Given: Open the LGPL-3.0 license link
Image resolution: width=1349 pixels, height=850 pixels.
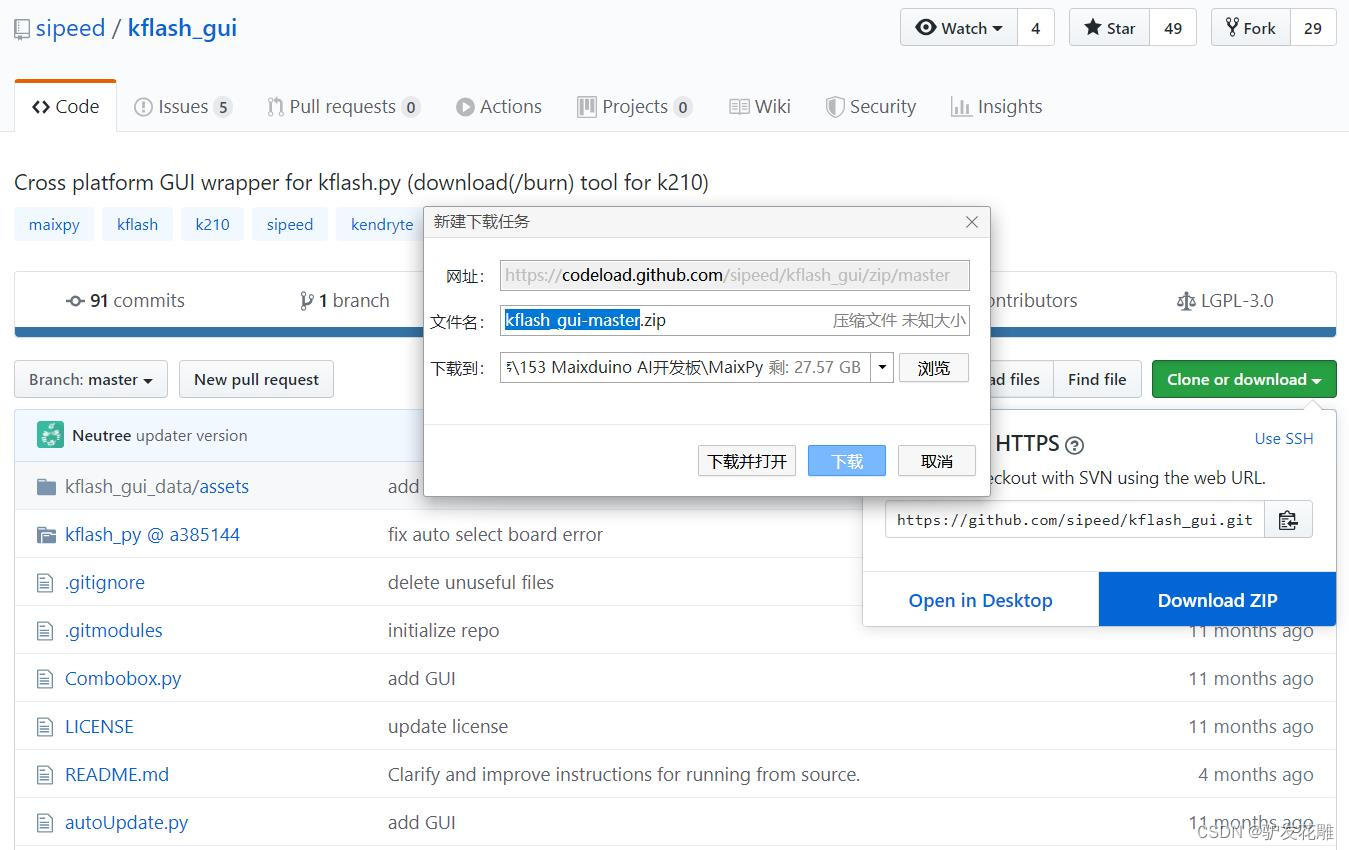Looking at the screenshot, I should pos(1225,300).
